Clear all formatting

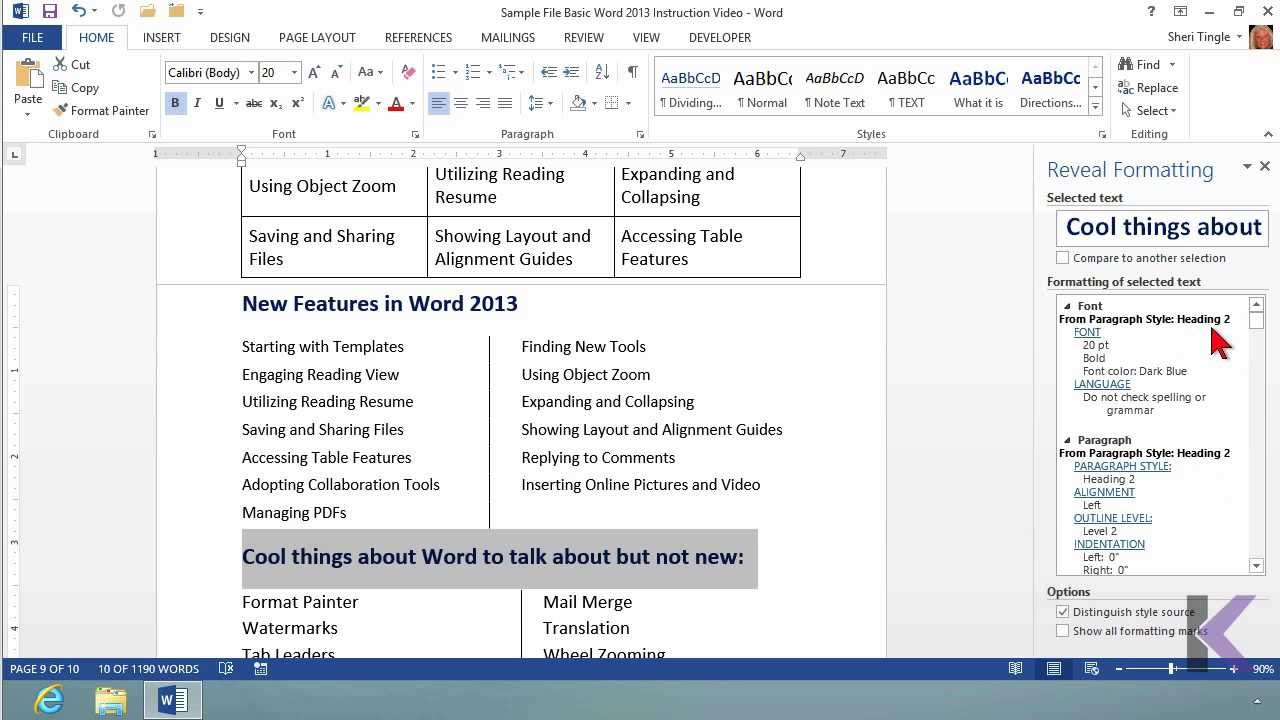point(408,72)
